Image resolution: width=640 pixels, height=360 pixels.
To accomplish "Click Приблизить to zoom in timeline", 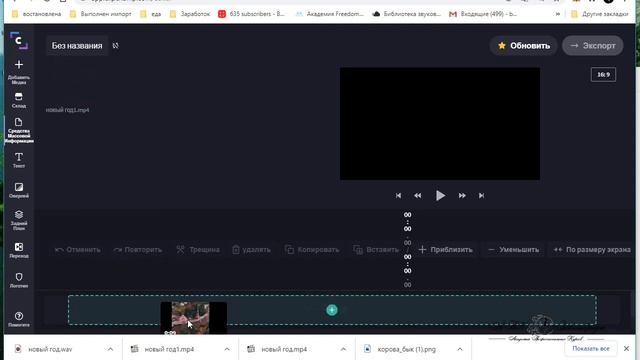I will [446, 250].
